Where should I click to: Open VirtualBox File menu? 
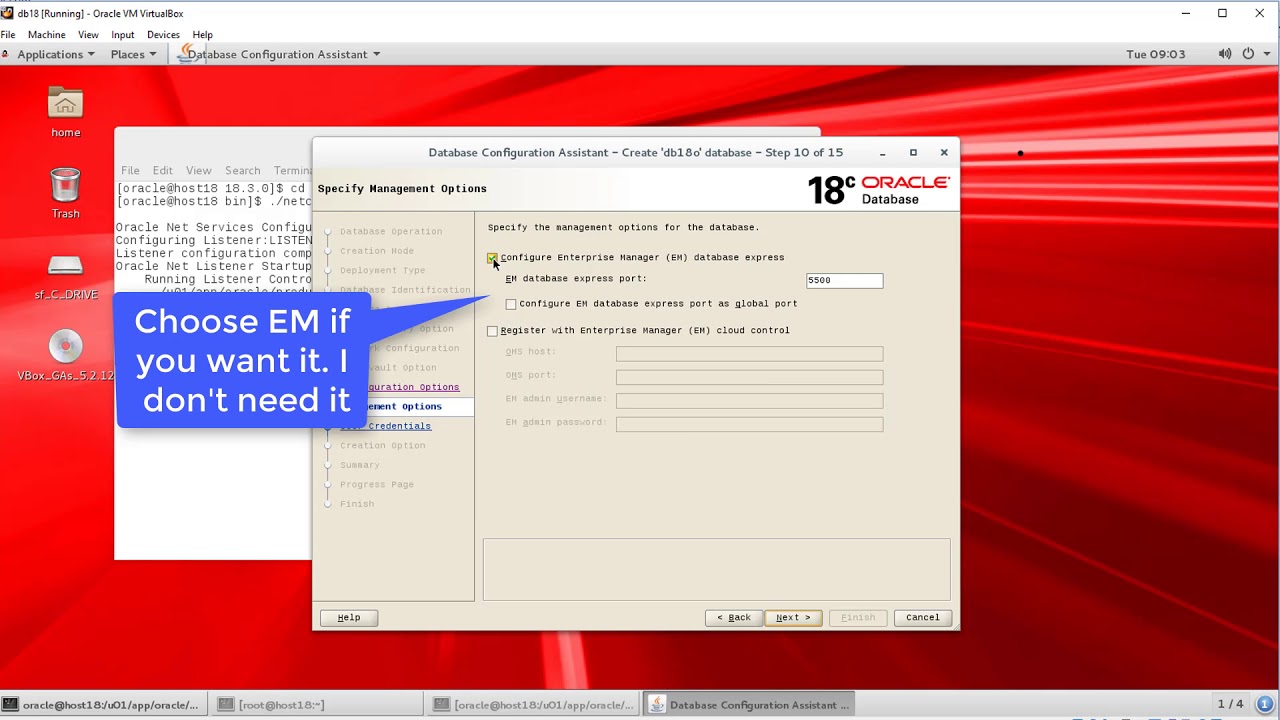coord(8,34)
